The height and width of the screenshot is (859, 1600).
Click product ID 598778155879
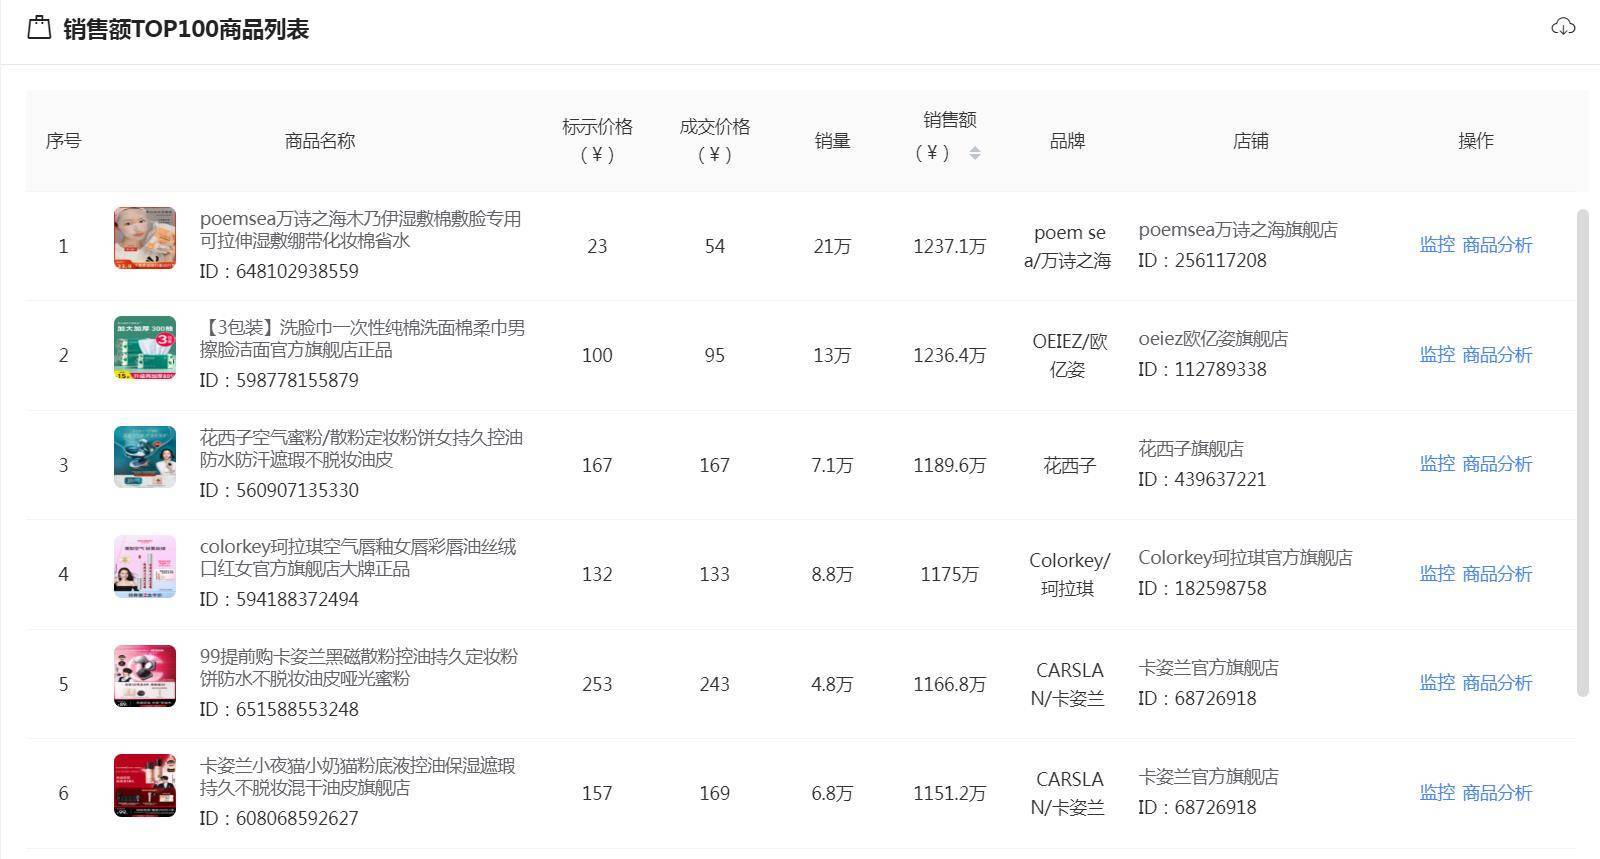coord(279,380)
